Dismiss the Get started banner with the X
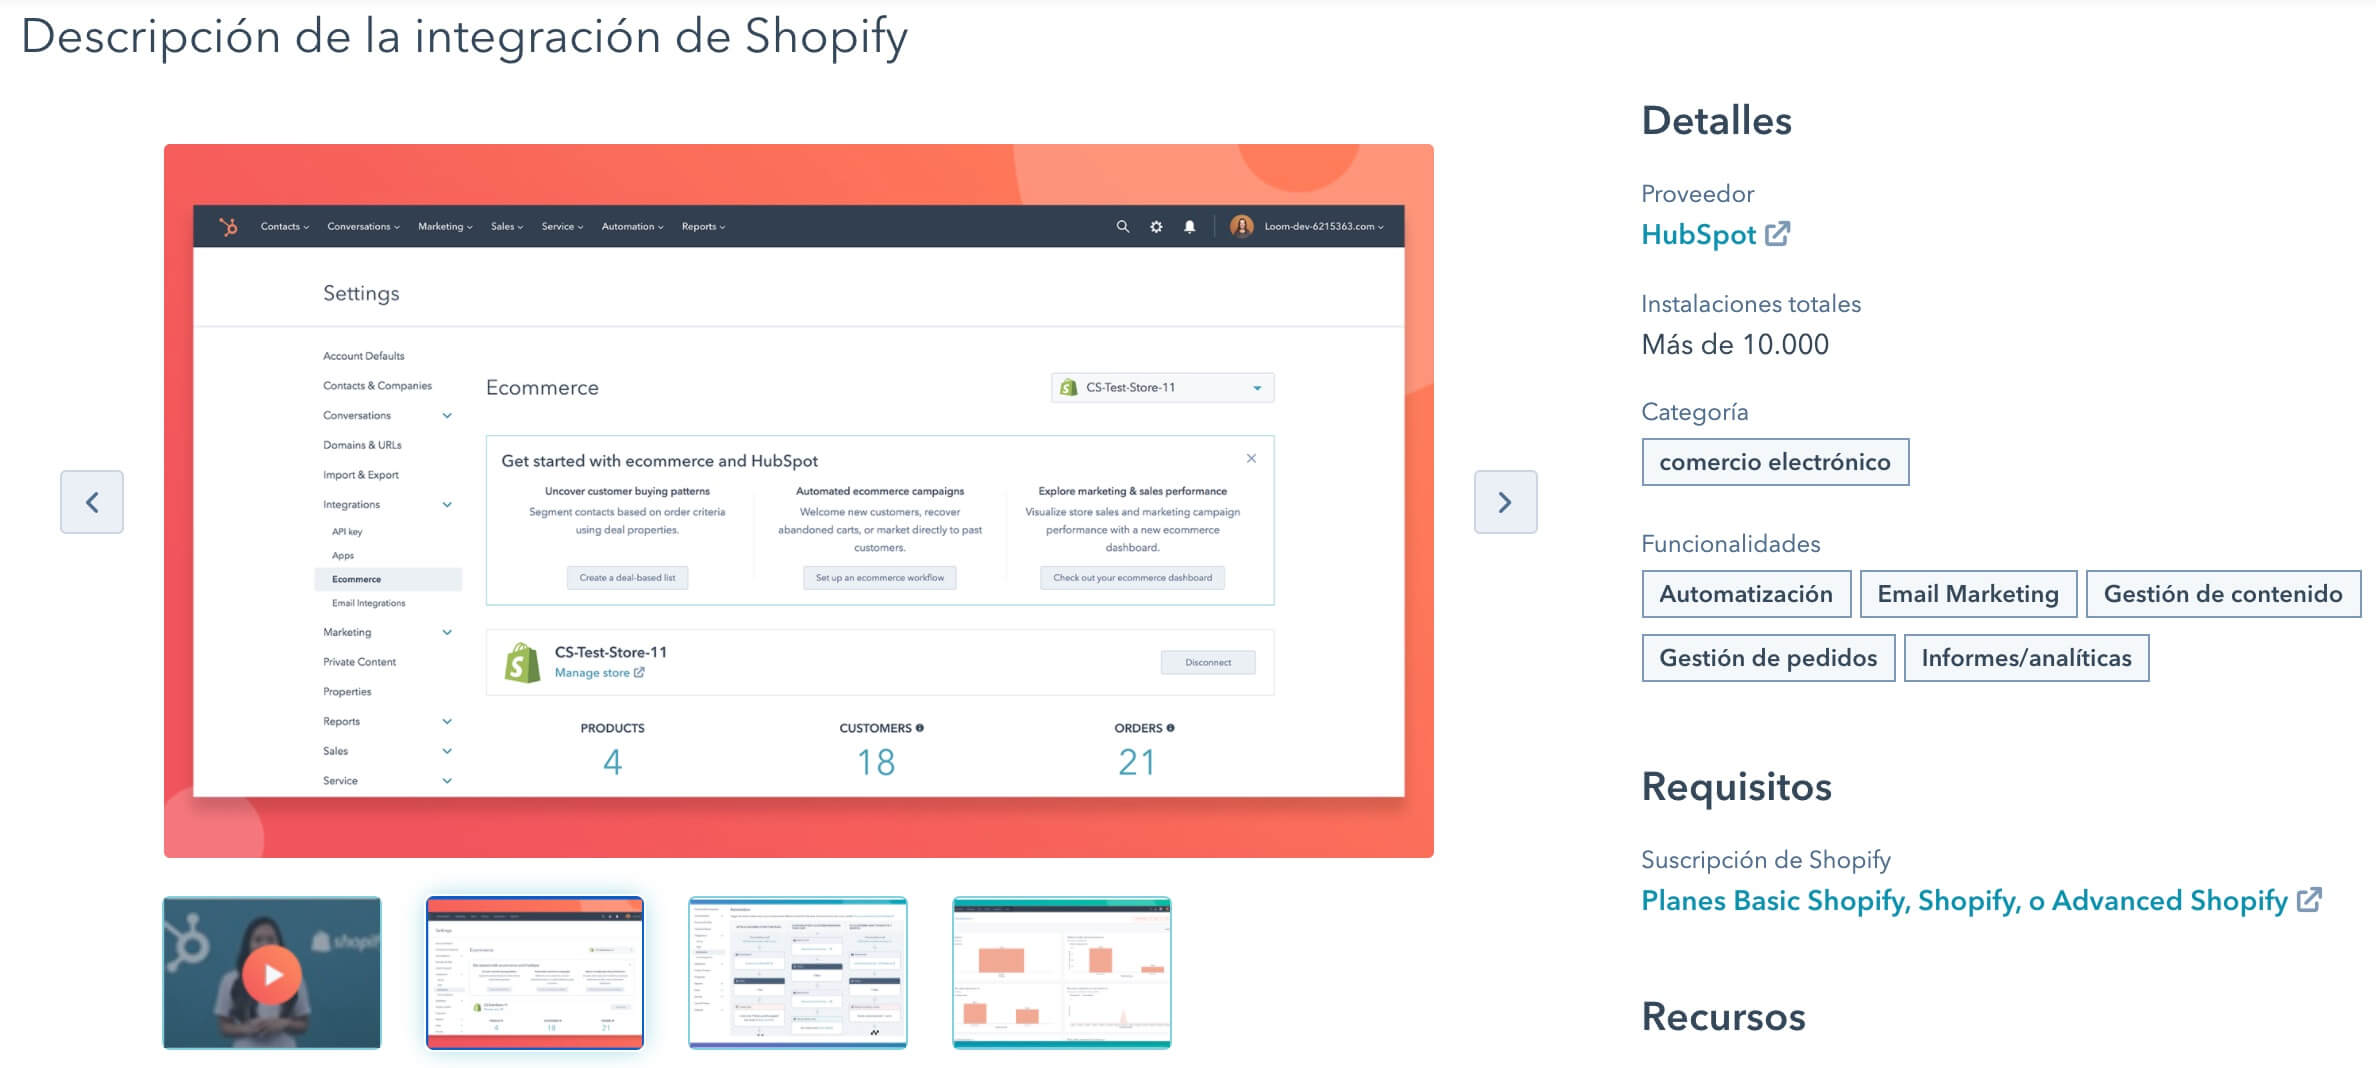Image resolution: width=2376 pixels, height=1068 pixels. click(x=1252, y=458)
